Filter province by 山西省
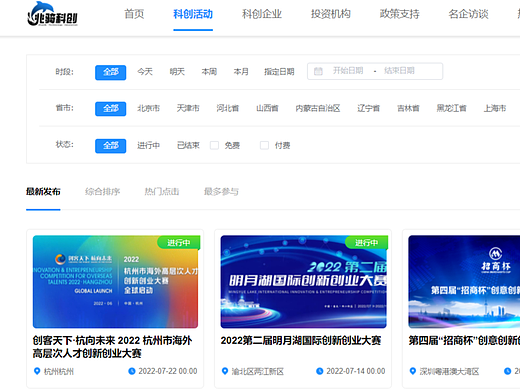This screenshot has height=390, width=520. click(x=267, y=108)
